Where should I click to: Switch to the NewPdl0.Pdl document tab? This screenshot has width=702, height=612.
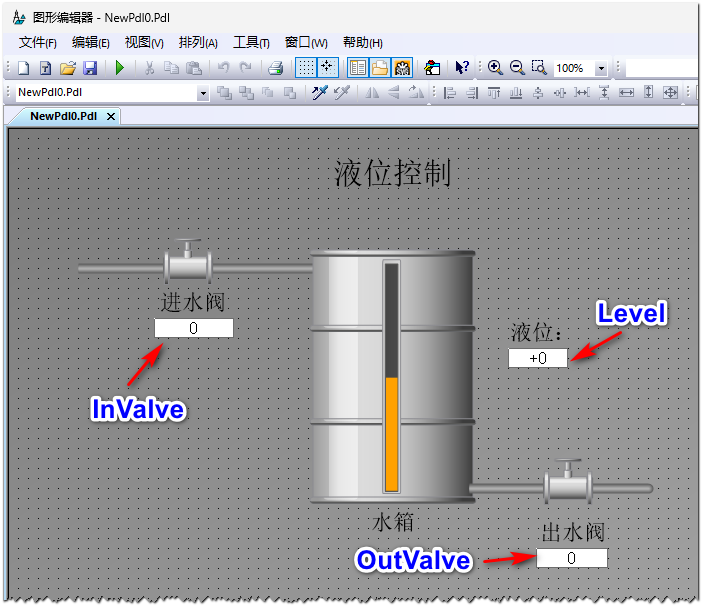pyautogui.click(x=63, y=116)
